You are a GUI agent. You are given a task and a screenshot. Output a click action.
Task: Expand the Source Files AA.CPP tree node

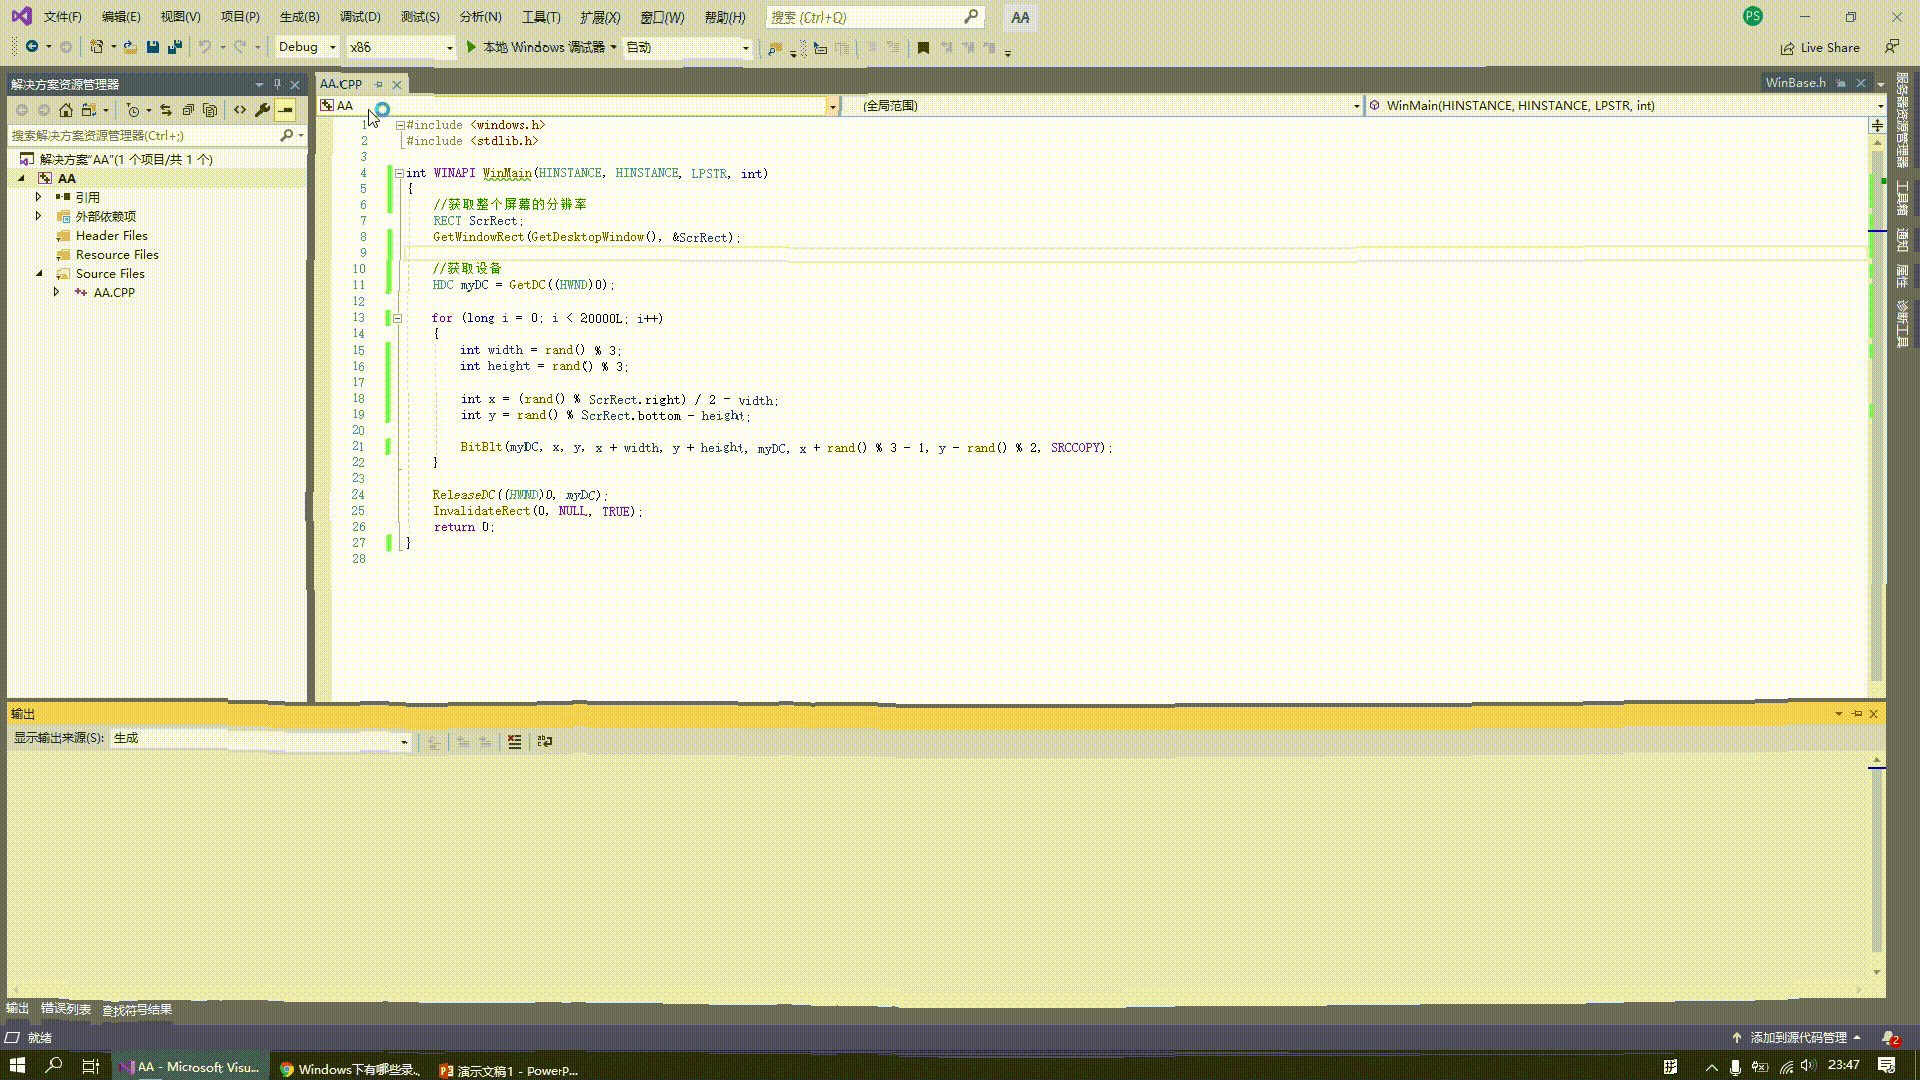[x=57, y=292]
